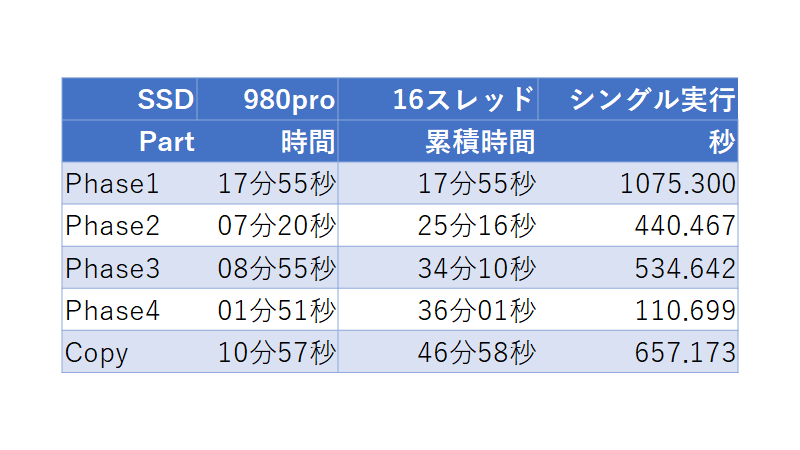Select the 980pro header cell
This screenshot has height=450, width=800.
[267, 99]
